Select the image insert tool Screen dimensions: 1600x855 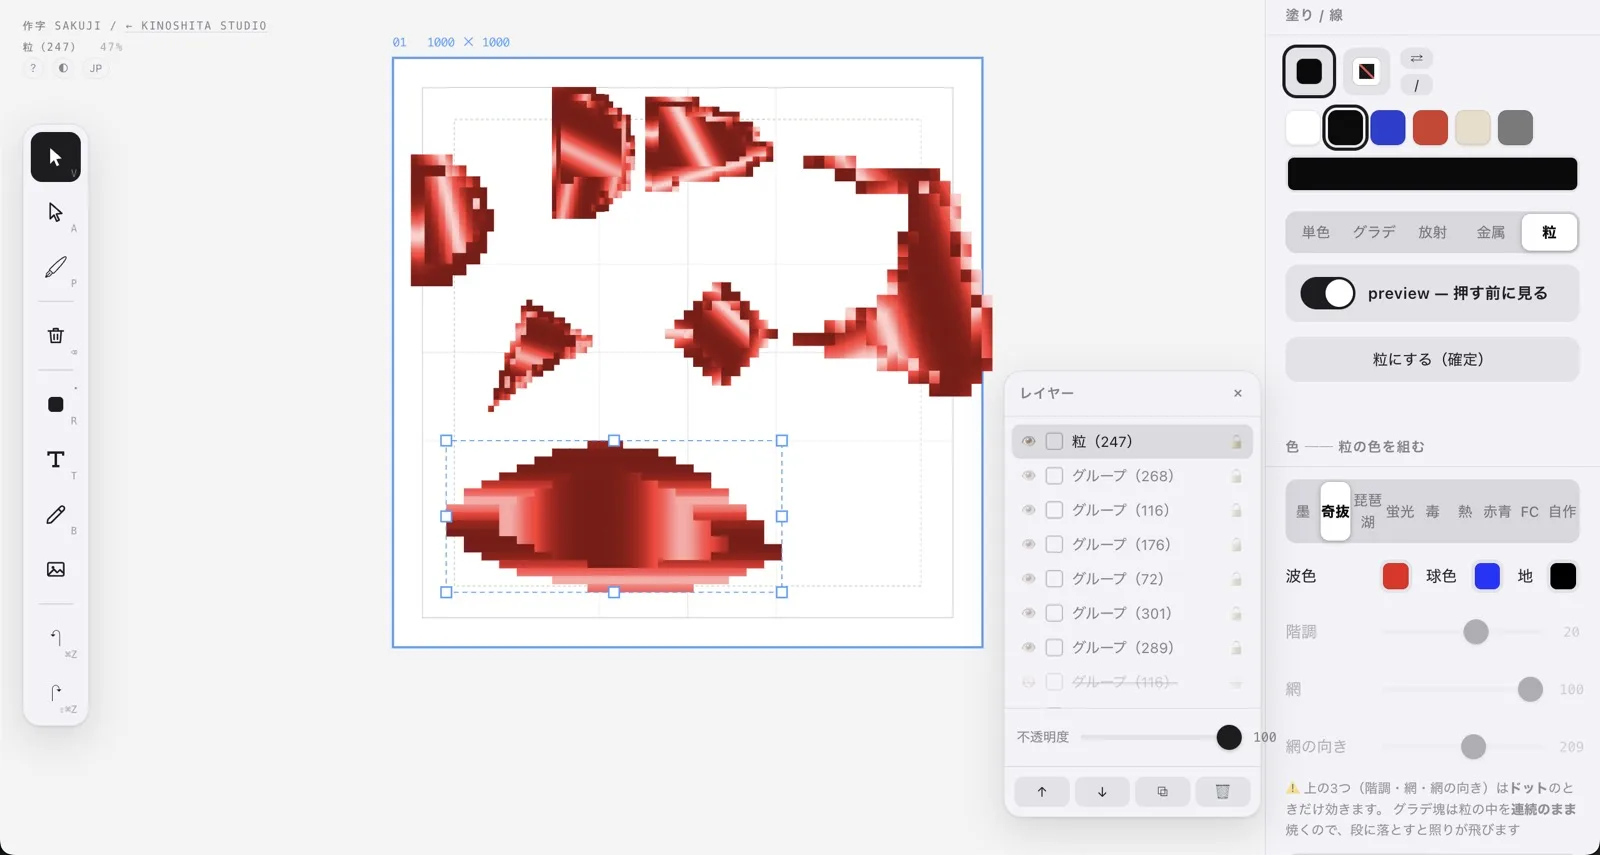pos(55,569)
